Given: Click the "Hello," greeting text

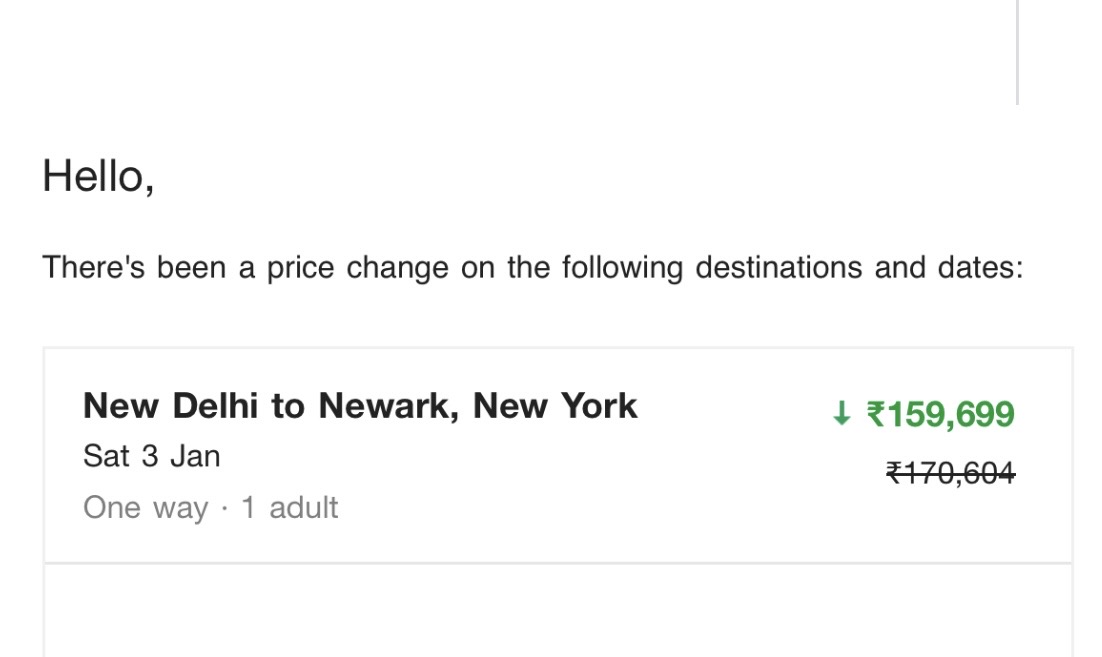Looking at the screenshot, I should click(98, 177).
